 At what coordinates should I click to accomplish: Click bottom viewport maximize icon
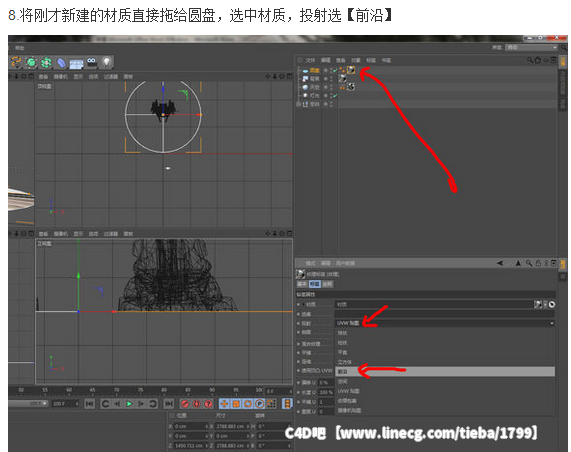coord(289,233)
